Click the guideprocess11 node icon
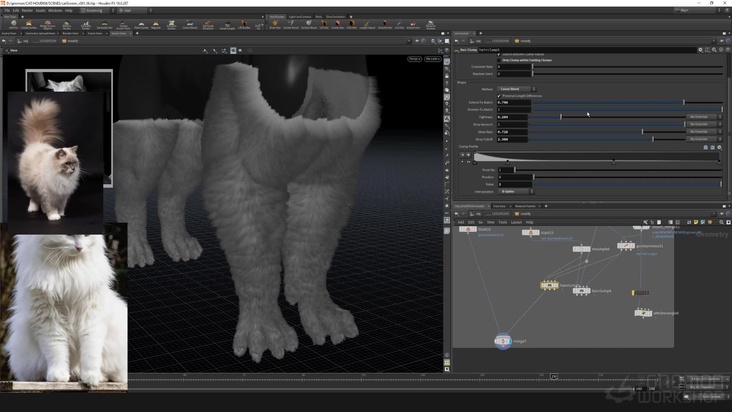 click(626, 245)
